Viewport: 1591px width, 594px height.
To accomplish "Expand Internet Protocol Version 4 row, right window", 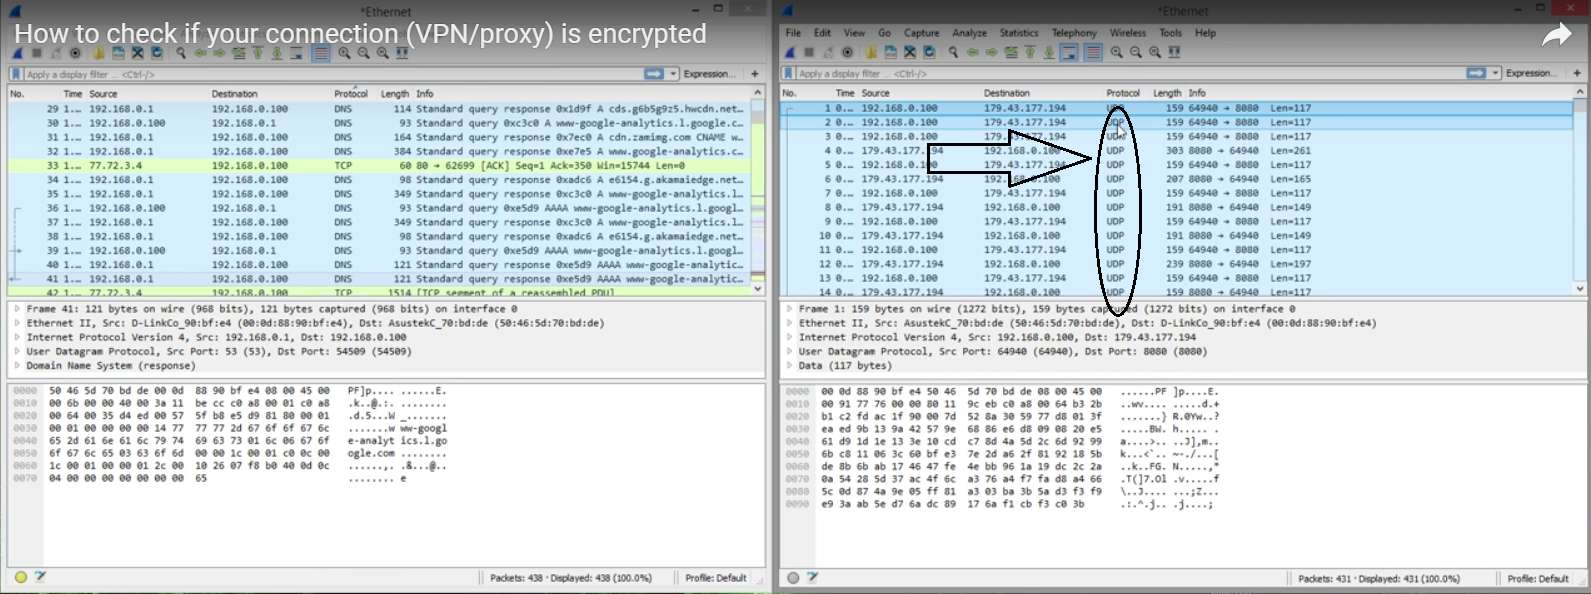I will 789,337.
